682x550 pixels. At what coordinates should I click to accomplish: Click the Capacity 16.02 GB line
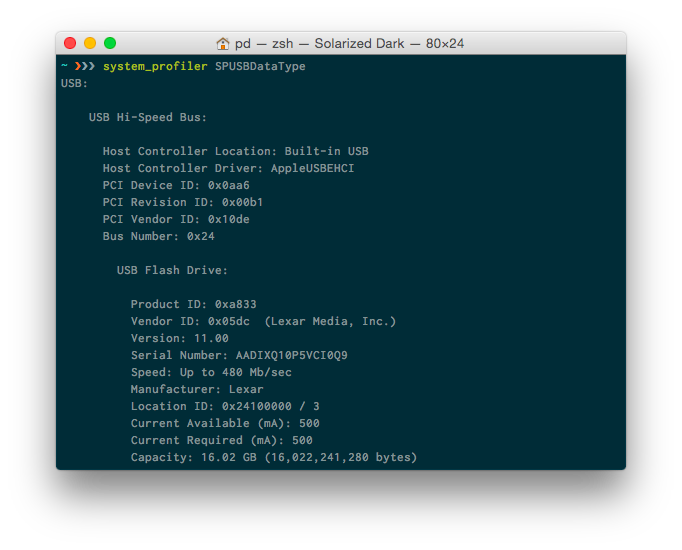[x=274, y=457]
